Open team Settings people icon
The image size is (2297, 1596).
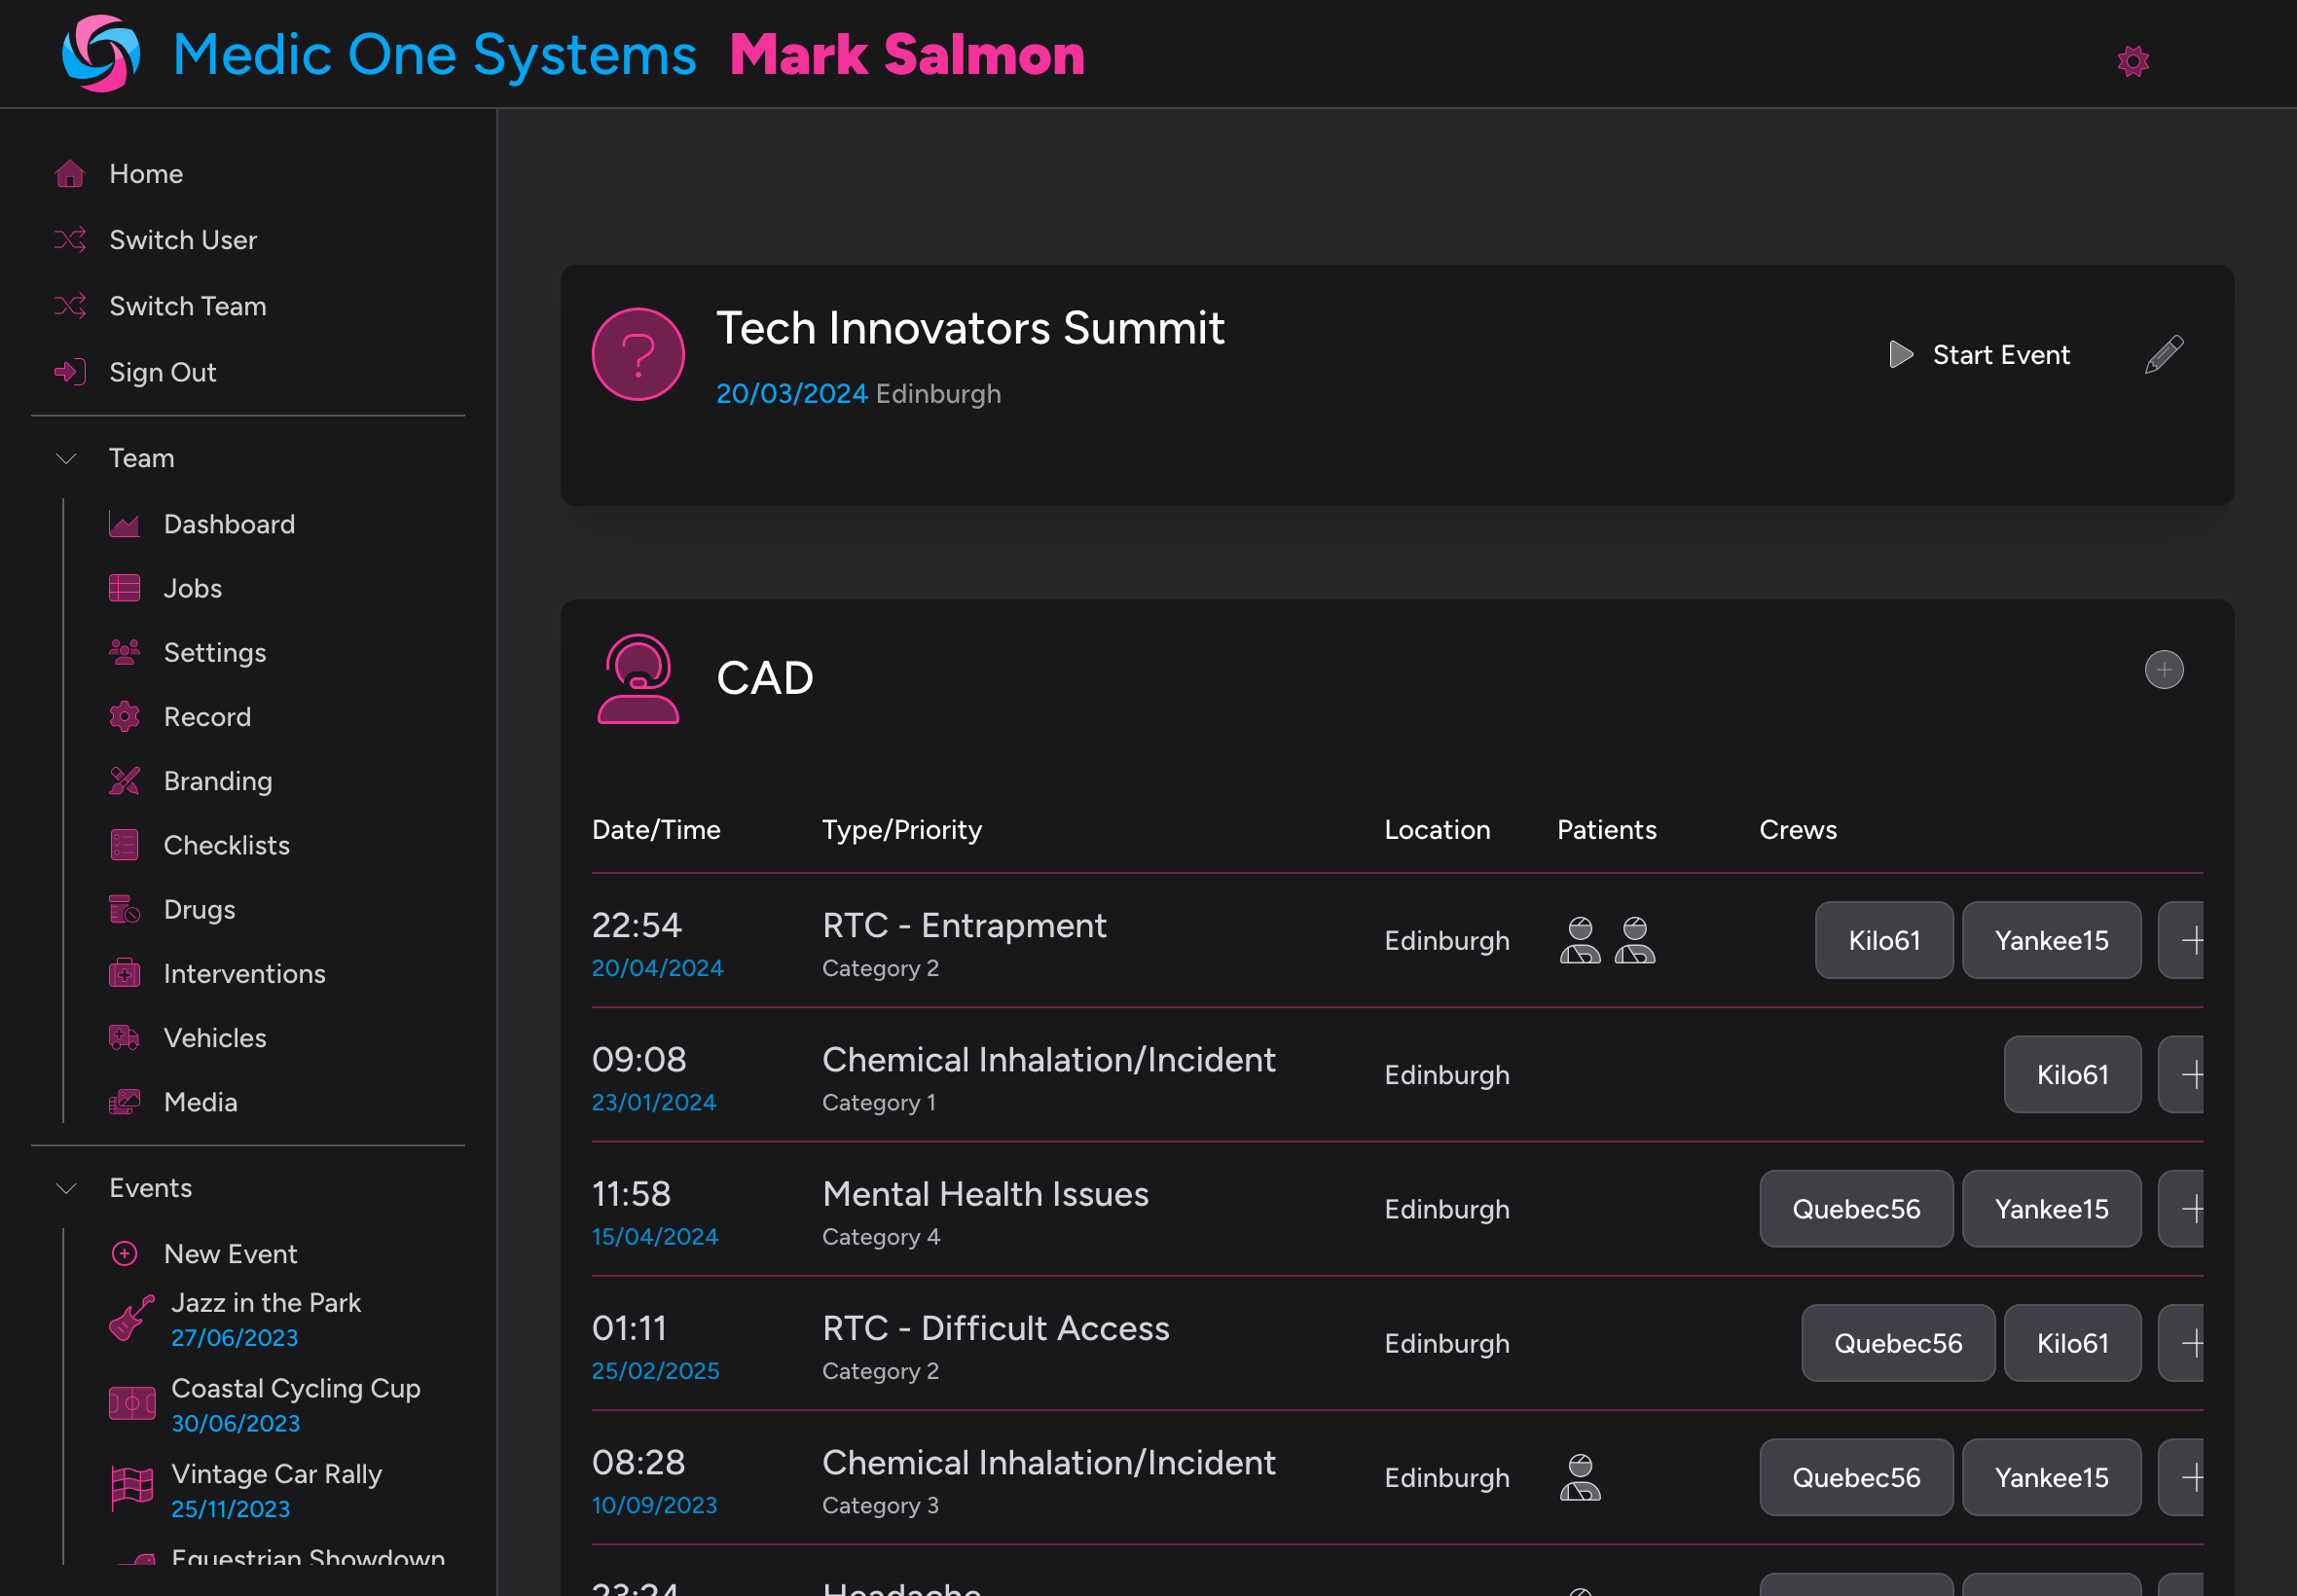coord(124,652)
